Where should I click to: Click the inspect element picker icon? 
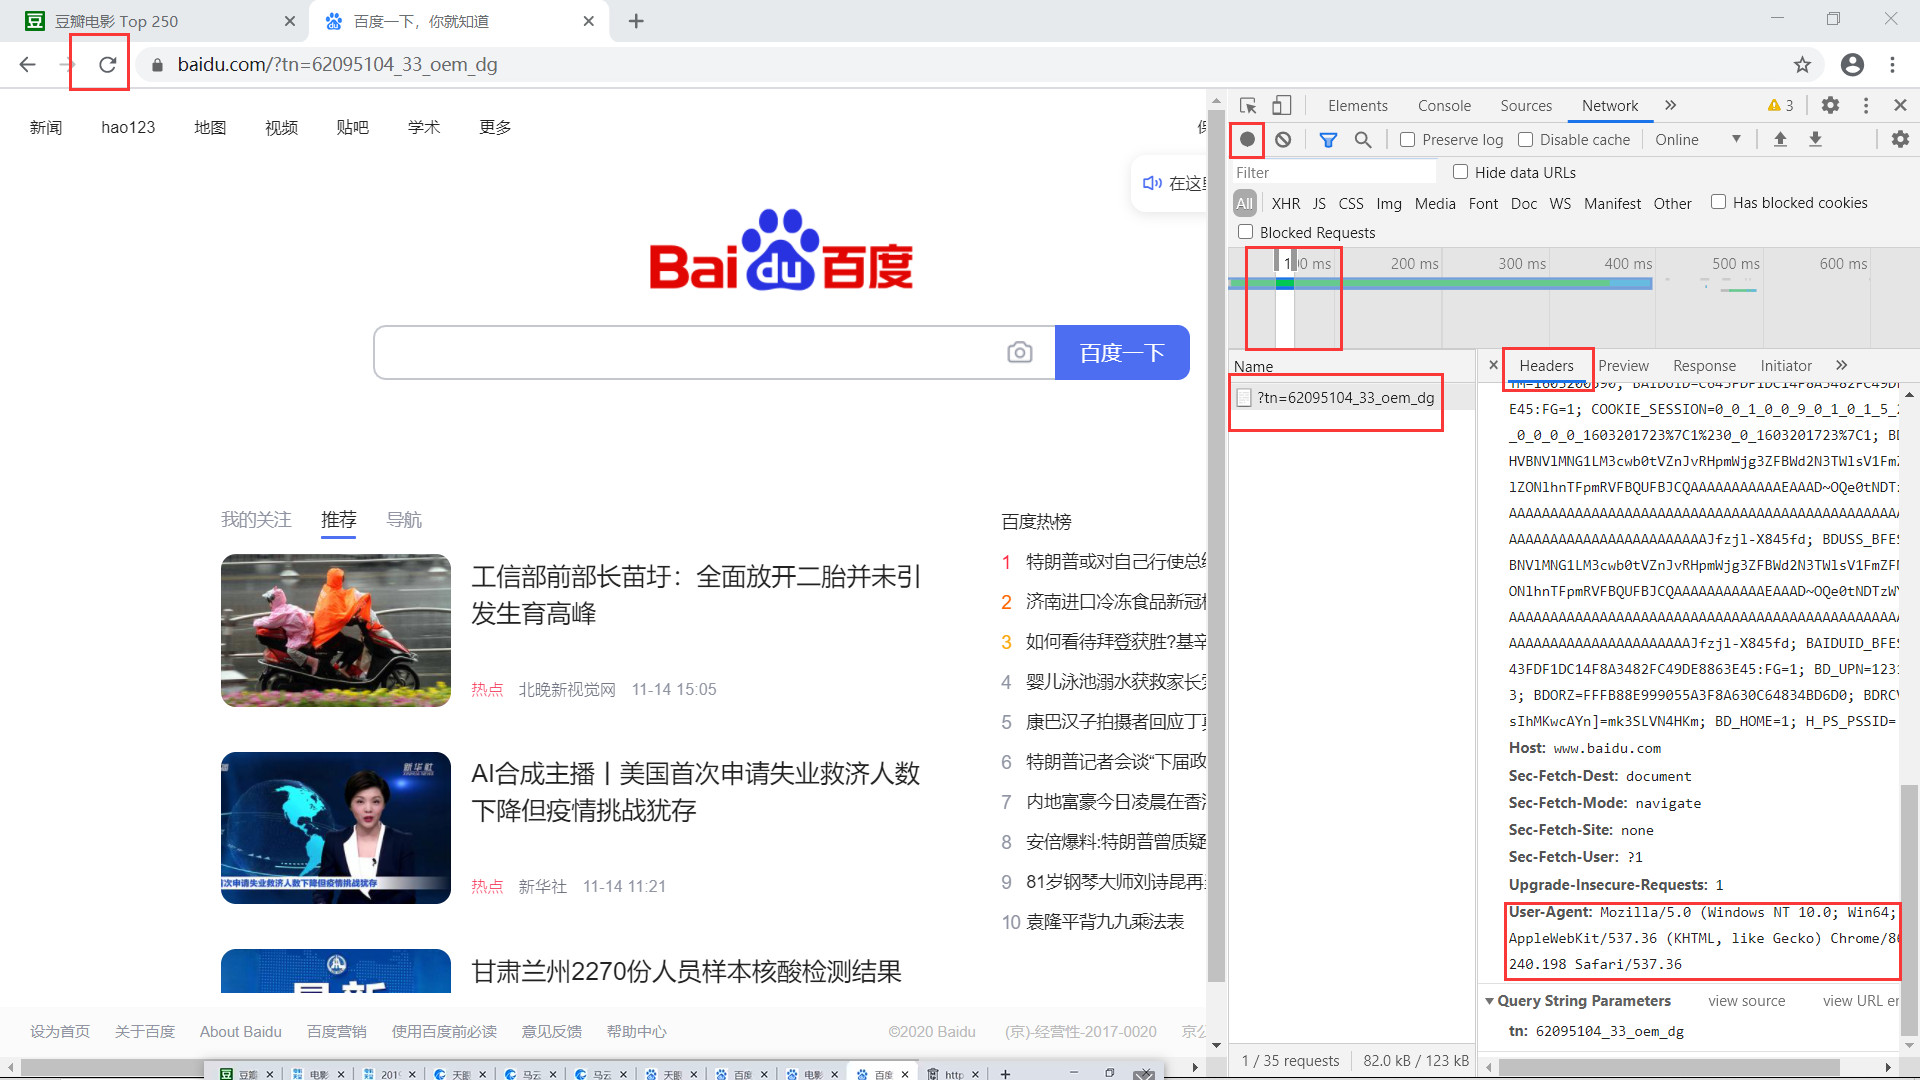coord(1248,106)
